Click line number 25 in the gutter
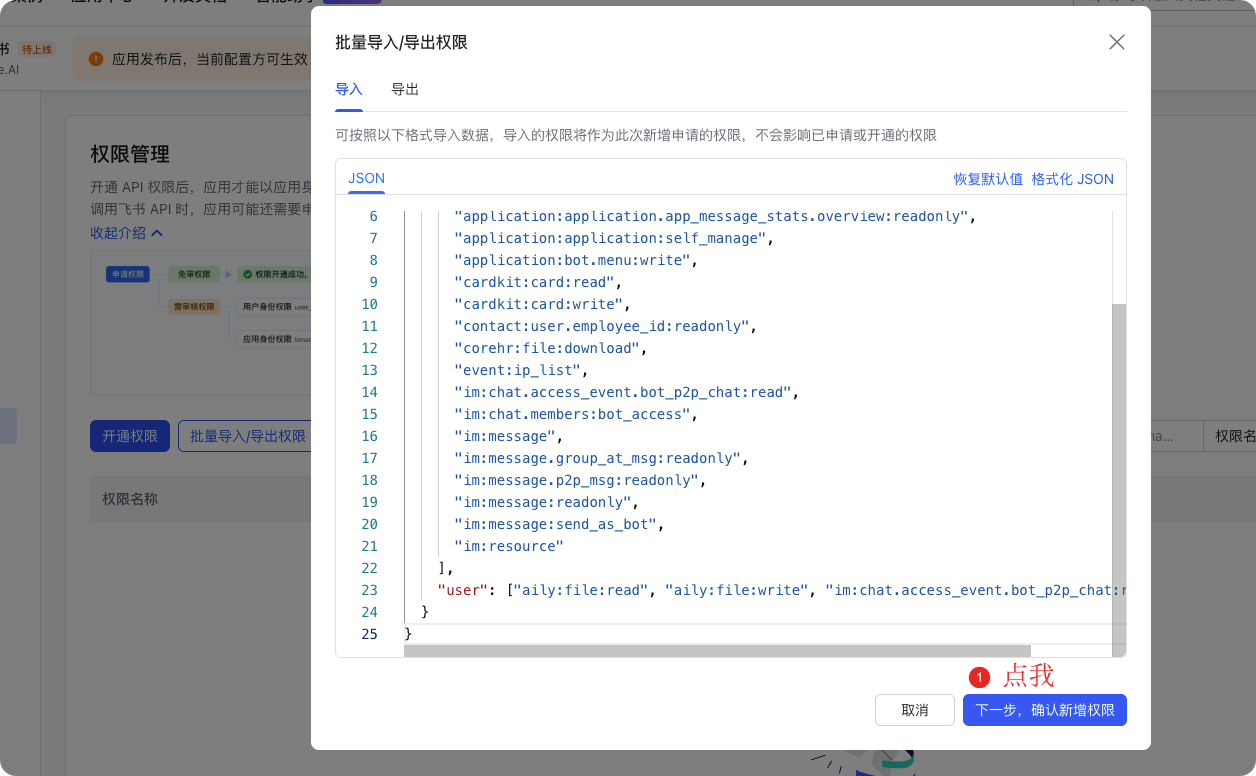This screenshot has height=776, width=1256. tap(369, 634)
